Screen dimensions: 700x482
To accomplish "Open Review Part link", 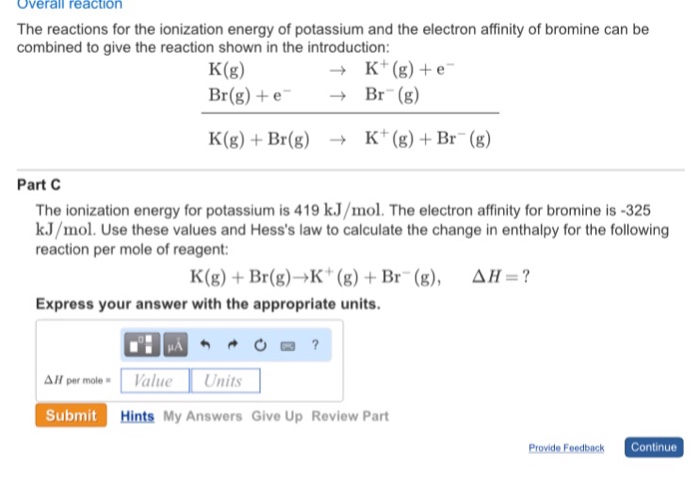I will point(350,416).
